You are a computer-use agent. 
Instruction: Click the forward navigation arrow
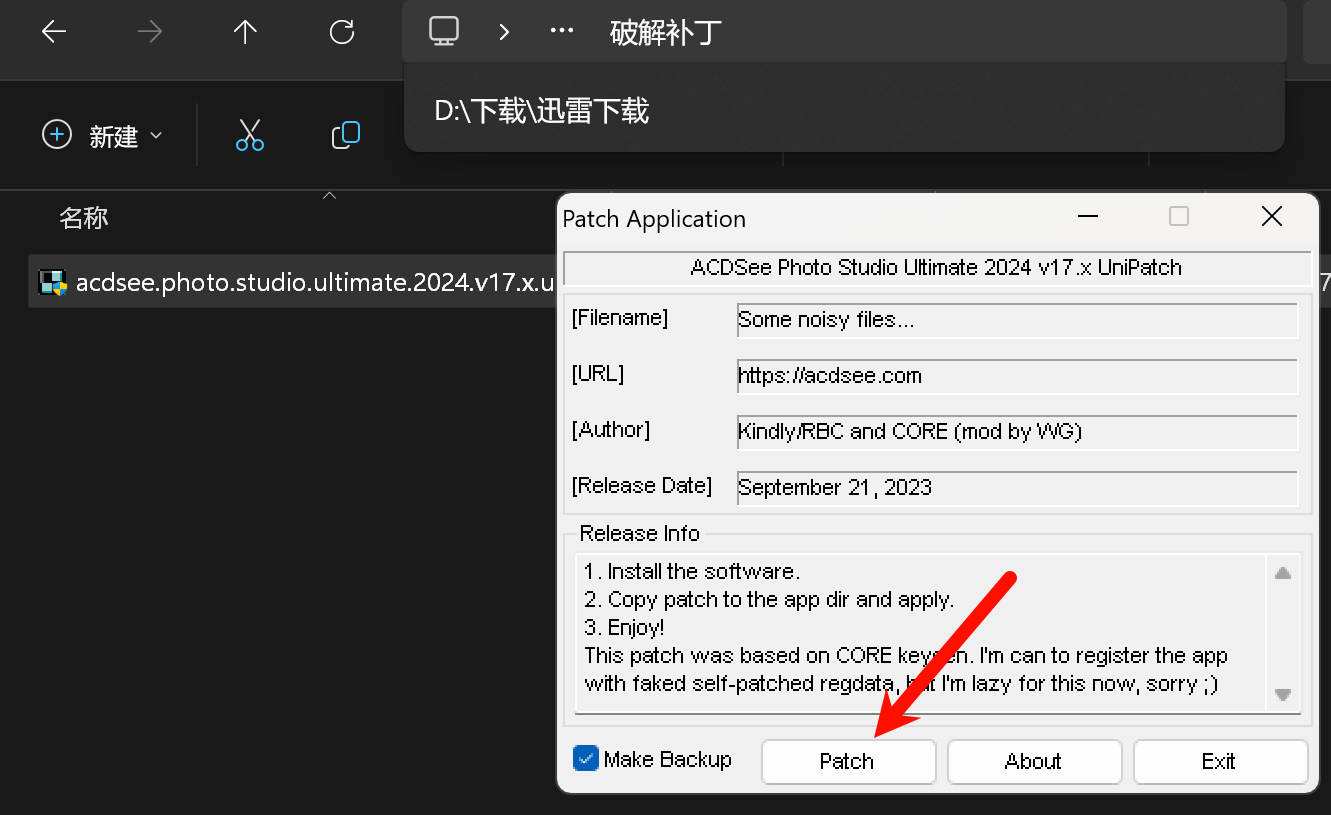[x=150, y=32]
